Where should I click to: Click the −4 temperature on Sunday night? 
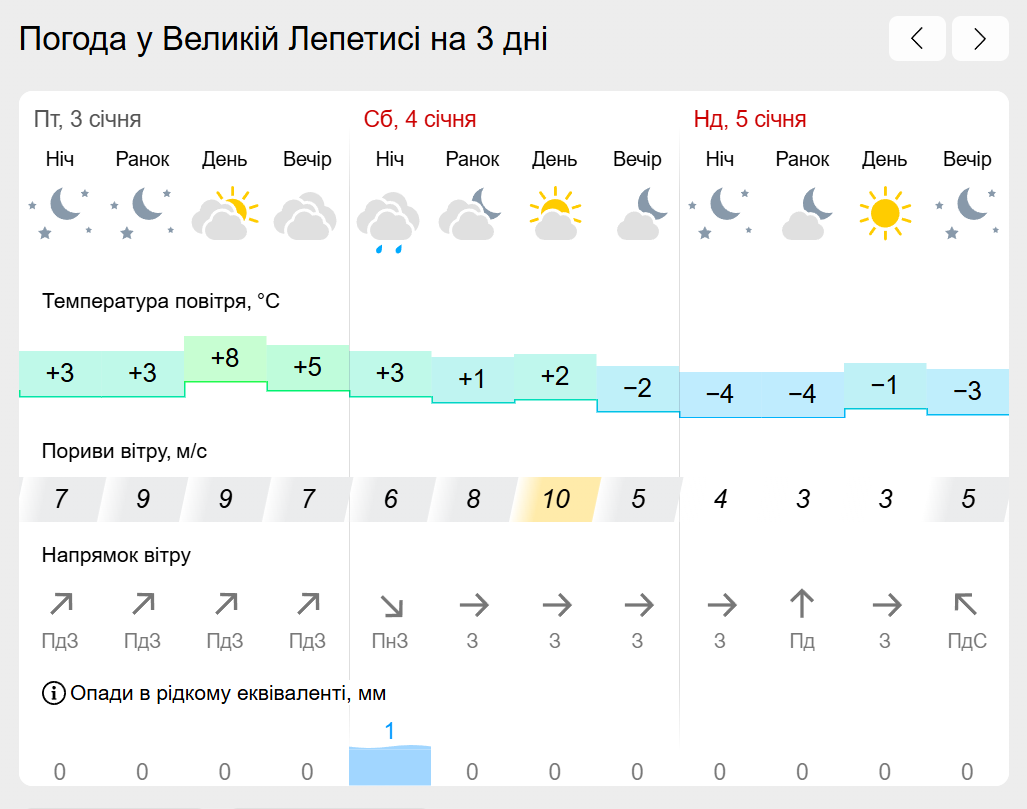(720, 394)
